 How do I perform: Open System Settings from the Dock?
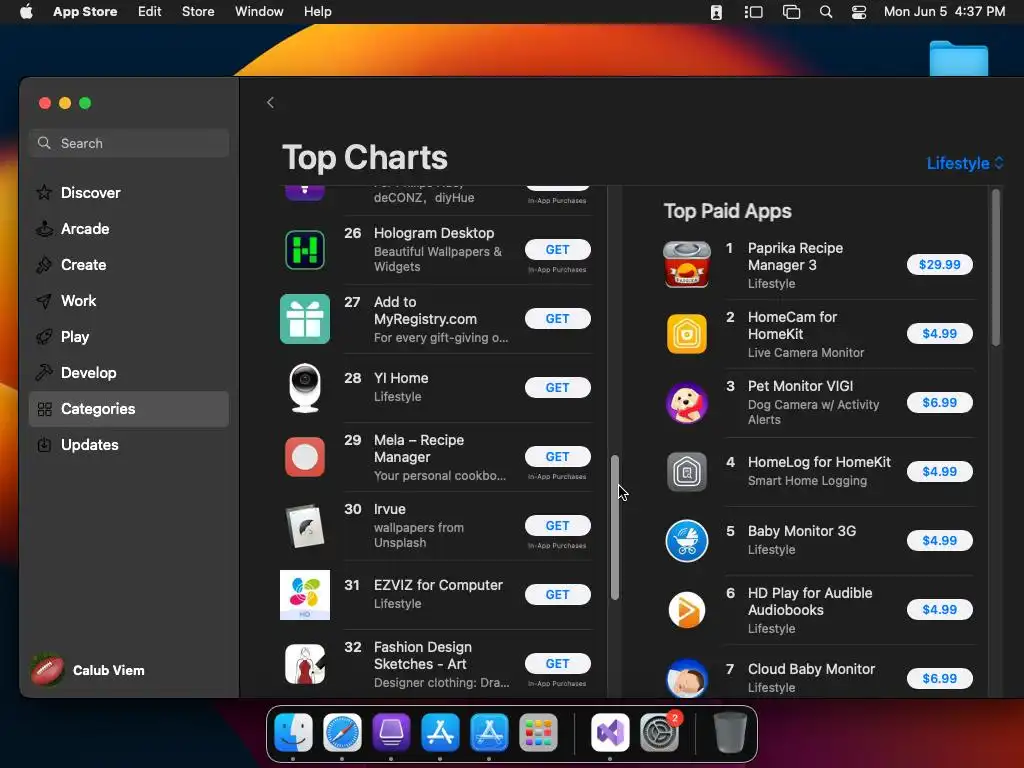pyautogui.click(x=659, y=733)
